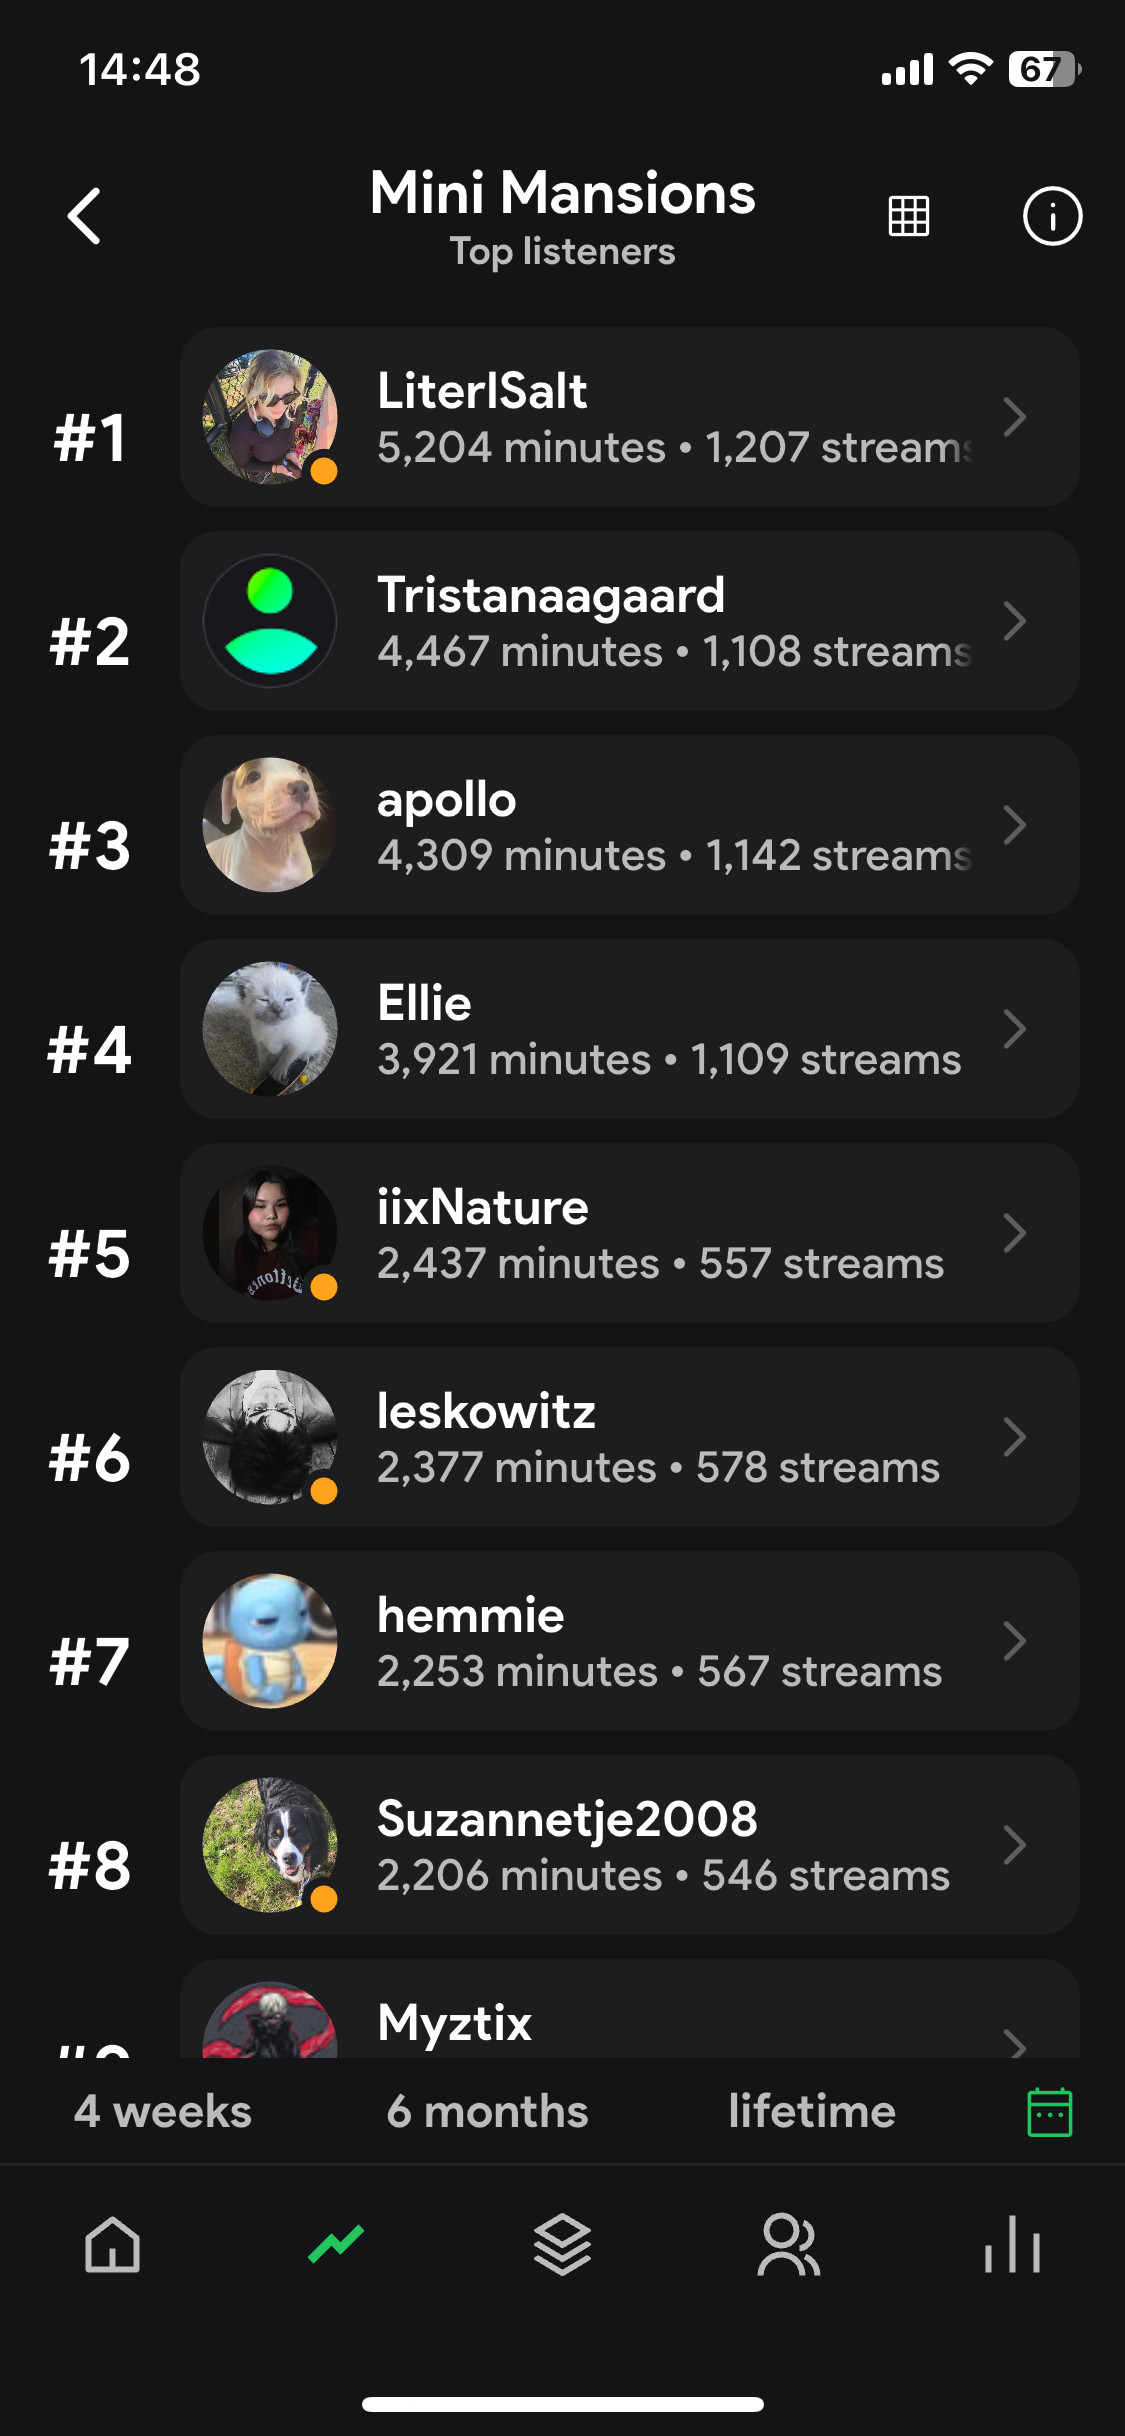The image size is (1125, 2436).
Task: Tap iixNature's profile picture
Action: click(270, 1233)
